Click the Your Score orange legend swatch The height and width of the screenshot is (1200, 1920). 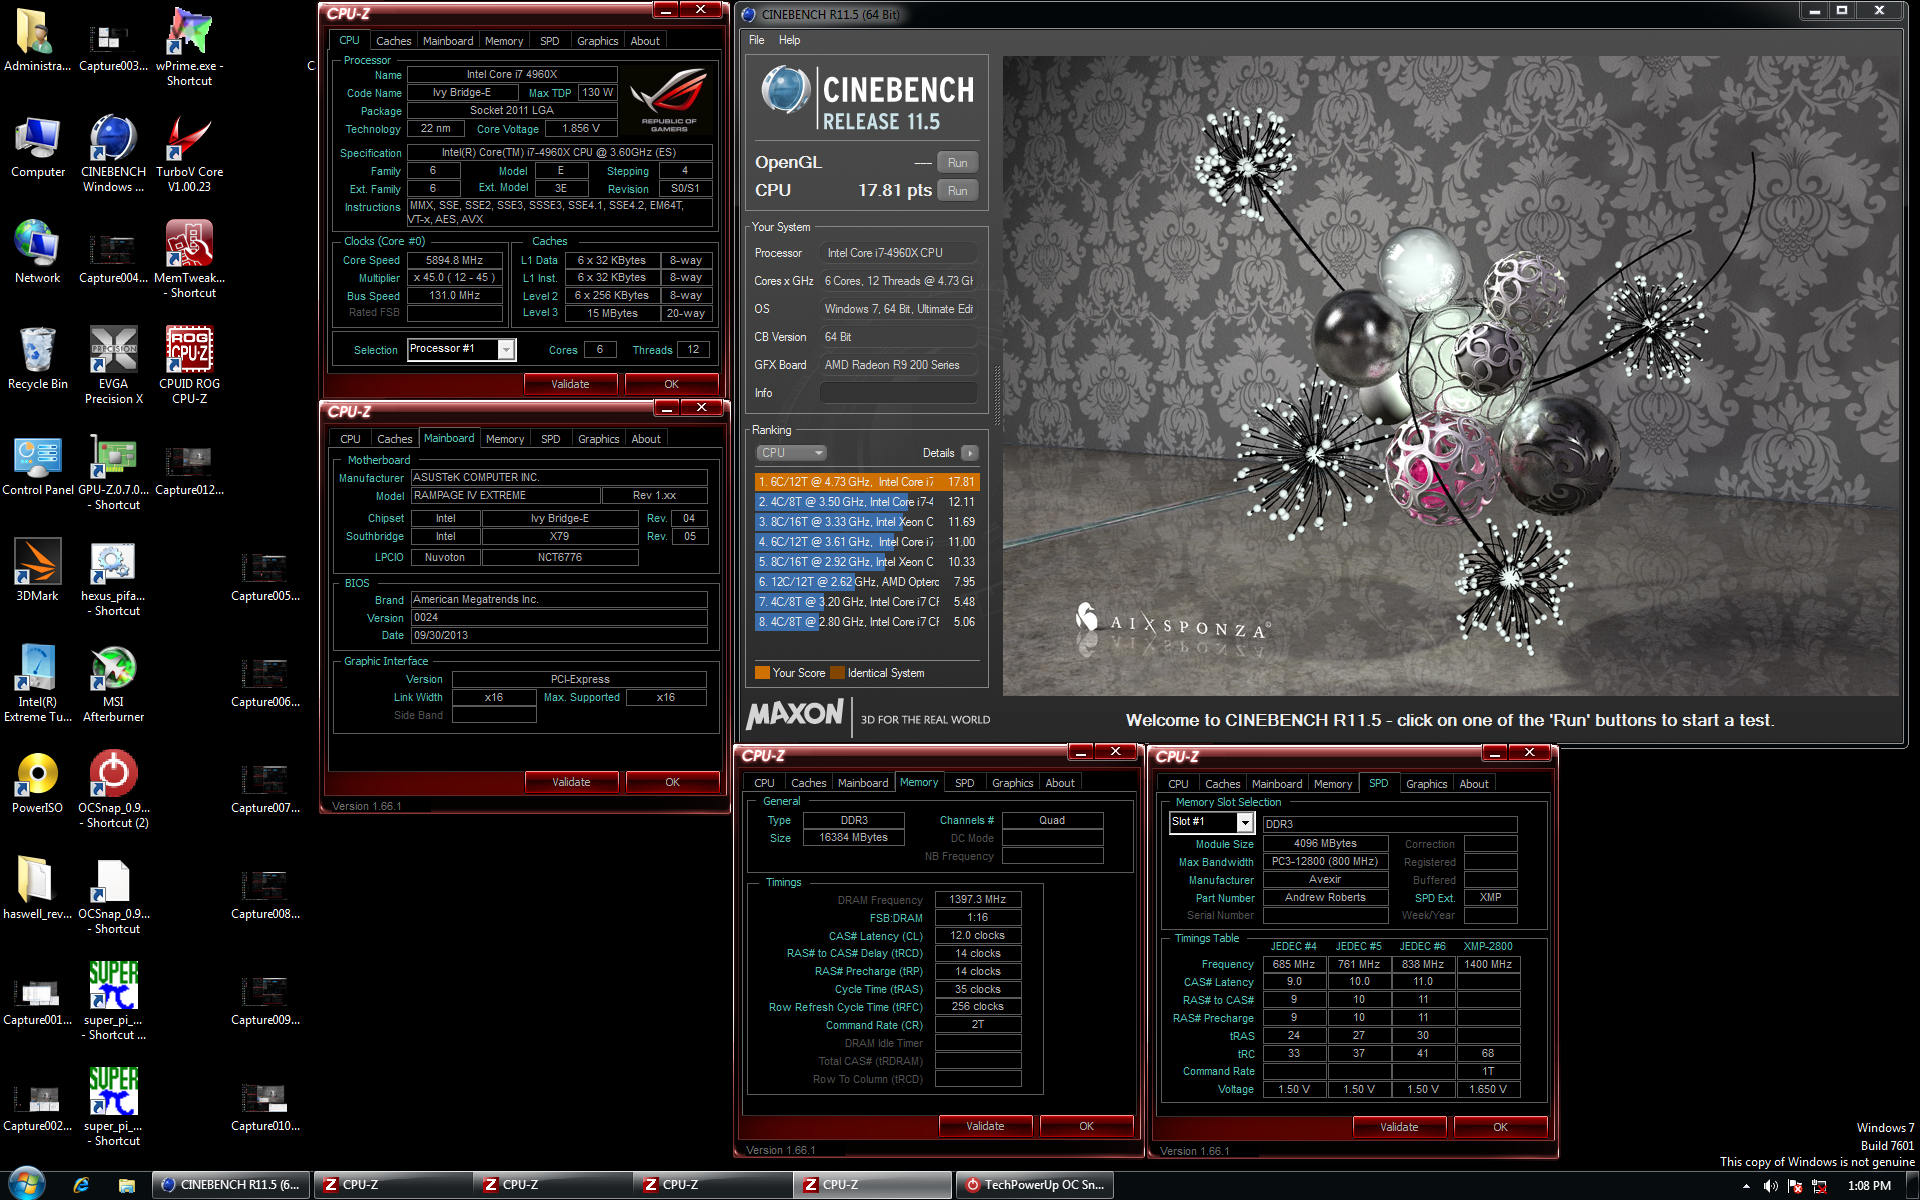(x=762, y=673)
